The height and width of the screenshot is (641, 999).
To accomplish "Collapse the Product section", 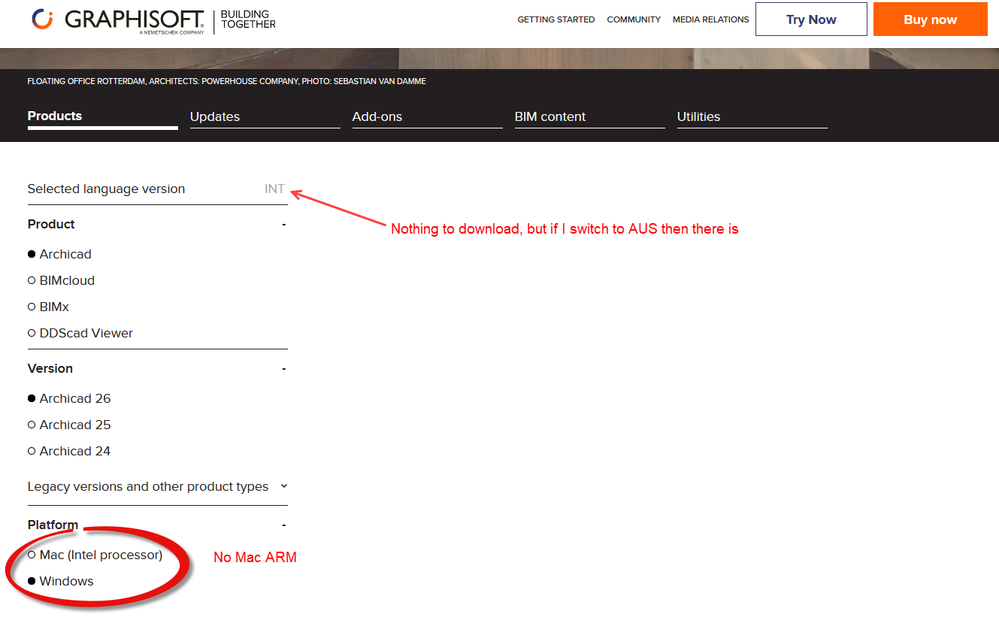I will coord(284,224).
